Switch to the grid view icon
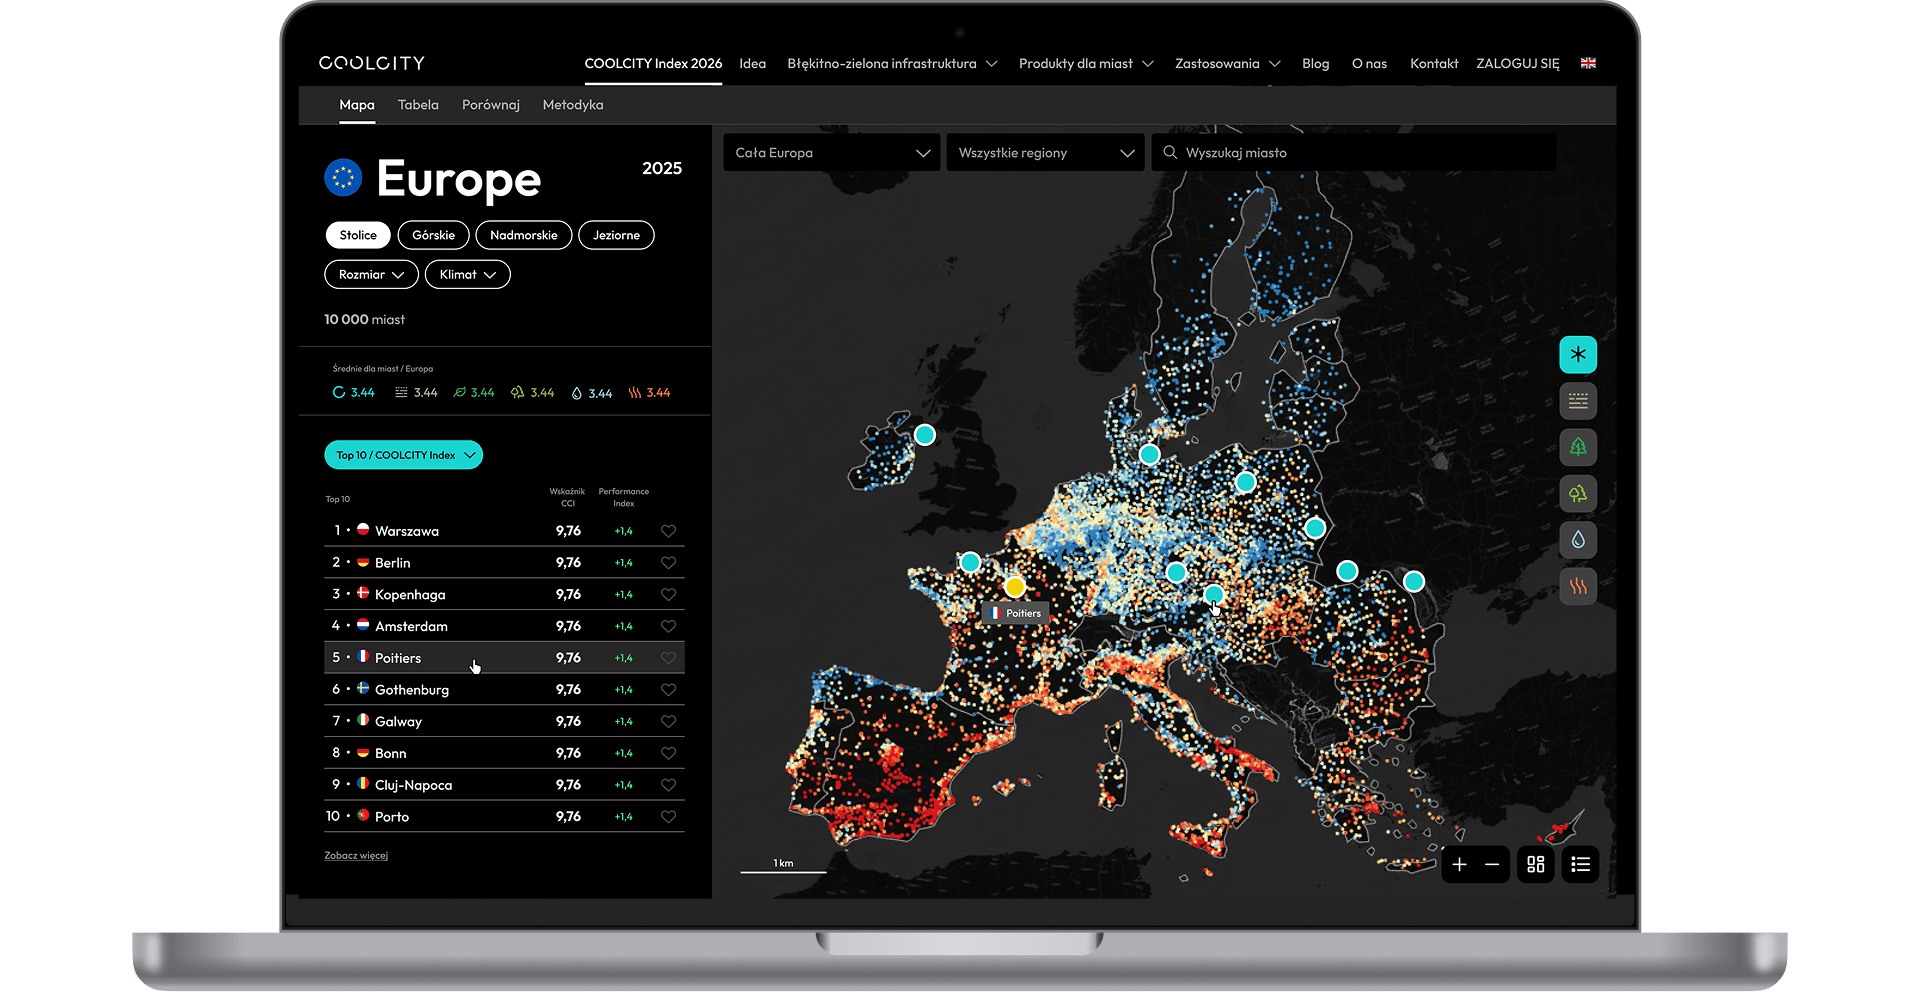Screen dimensions: 1920x1000 click(1536, 864)
